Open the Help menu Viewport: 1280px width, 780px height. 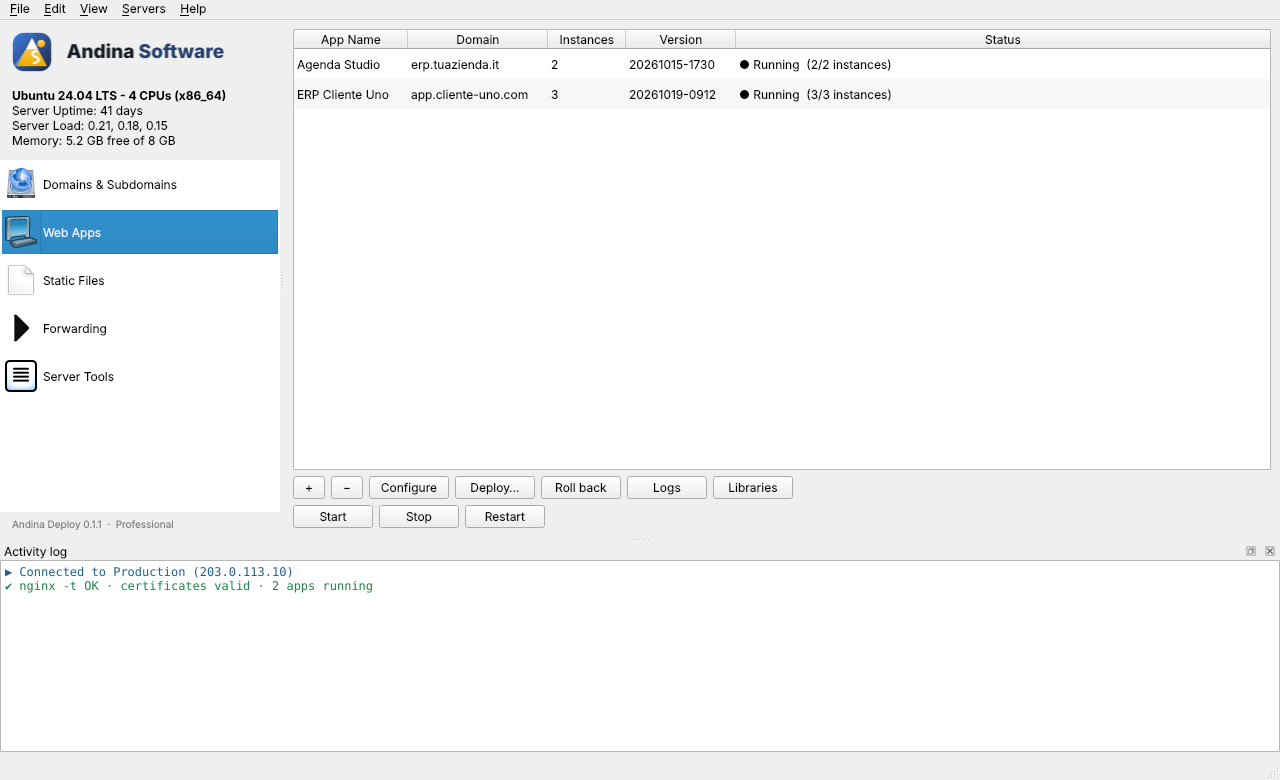pos(193,9)
